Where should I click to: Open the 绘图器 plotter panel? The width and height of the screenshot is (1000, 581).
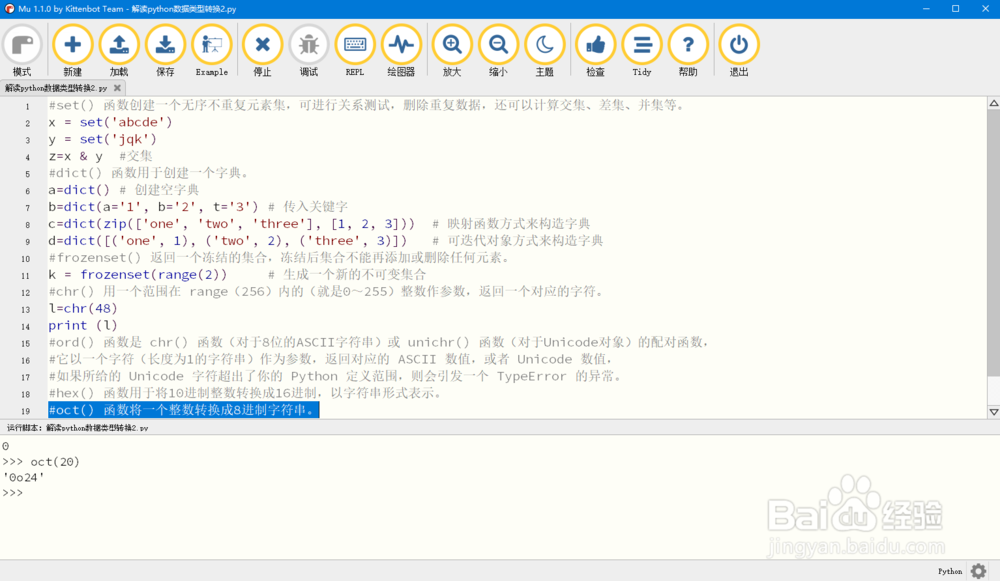pos(400,44)
